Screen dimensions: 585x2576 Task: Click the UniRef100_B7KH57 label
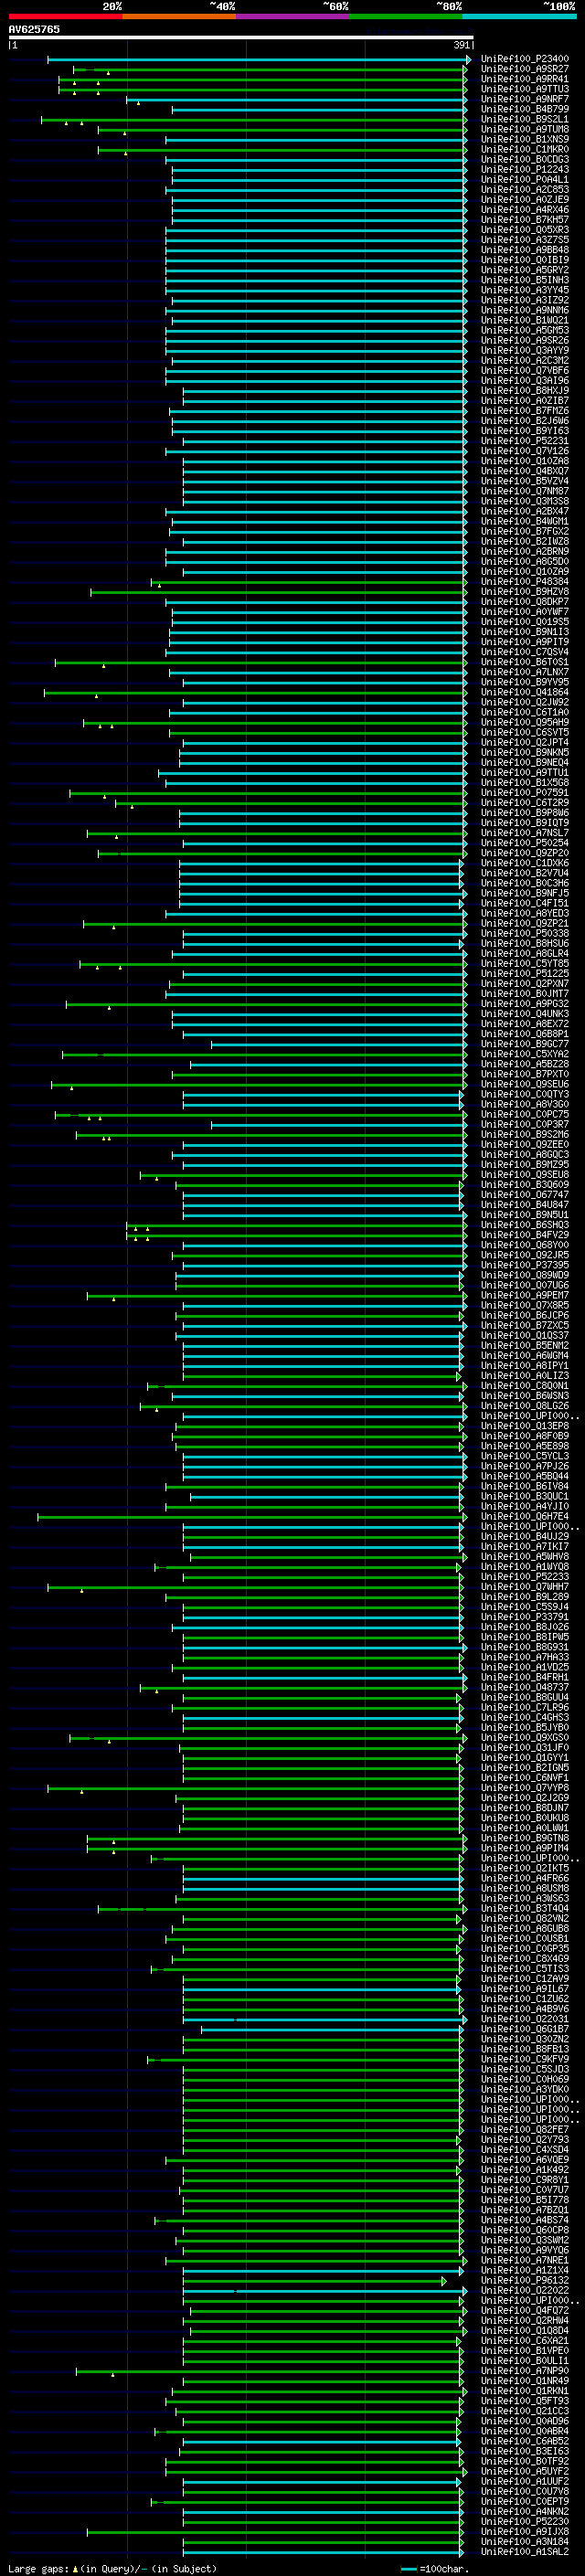pos(524,220)
